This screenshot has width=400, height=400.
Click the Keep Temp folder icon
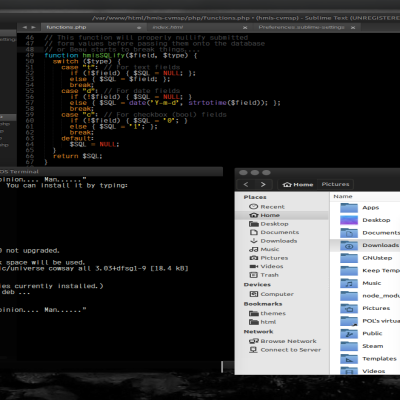tap(349, 270)
